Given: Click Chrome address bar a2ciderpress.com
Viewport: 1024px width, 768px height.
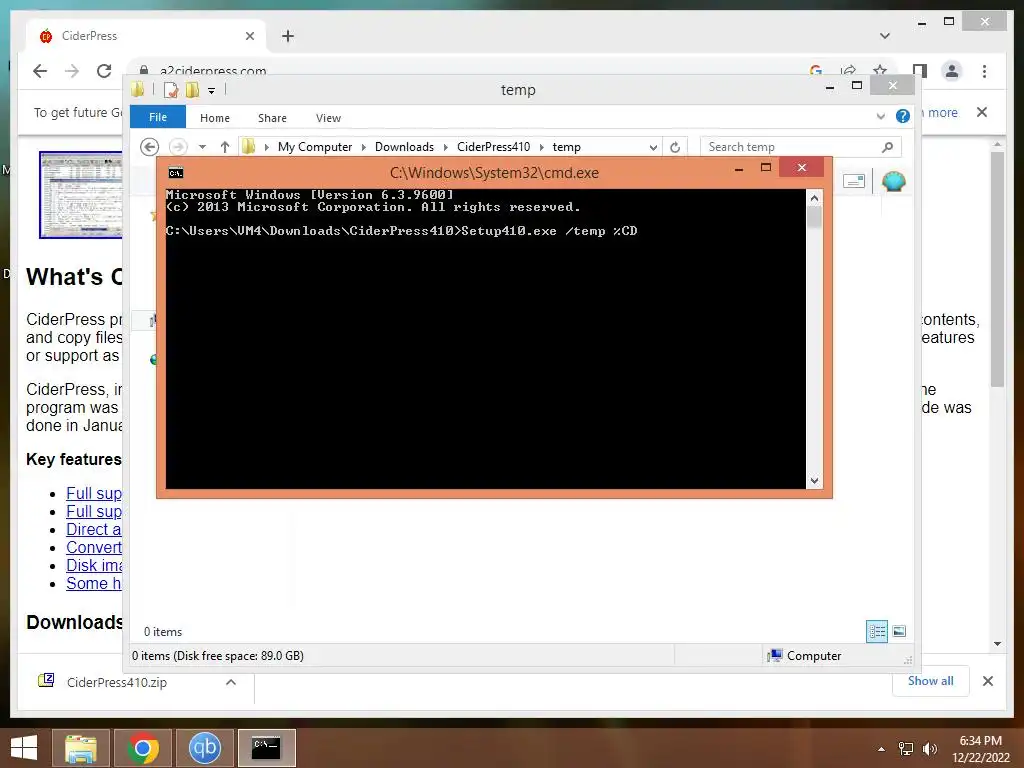Looking at the screenshot, I should click(213, 71).
